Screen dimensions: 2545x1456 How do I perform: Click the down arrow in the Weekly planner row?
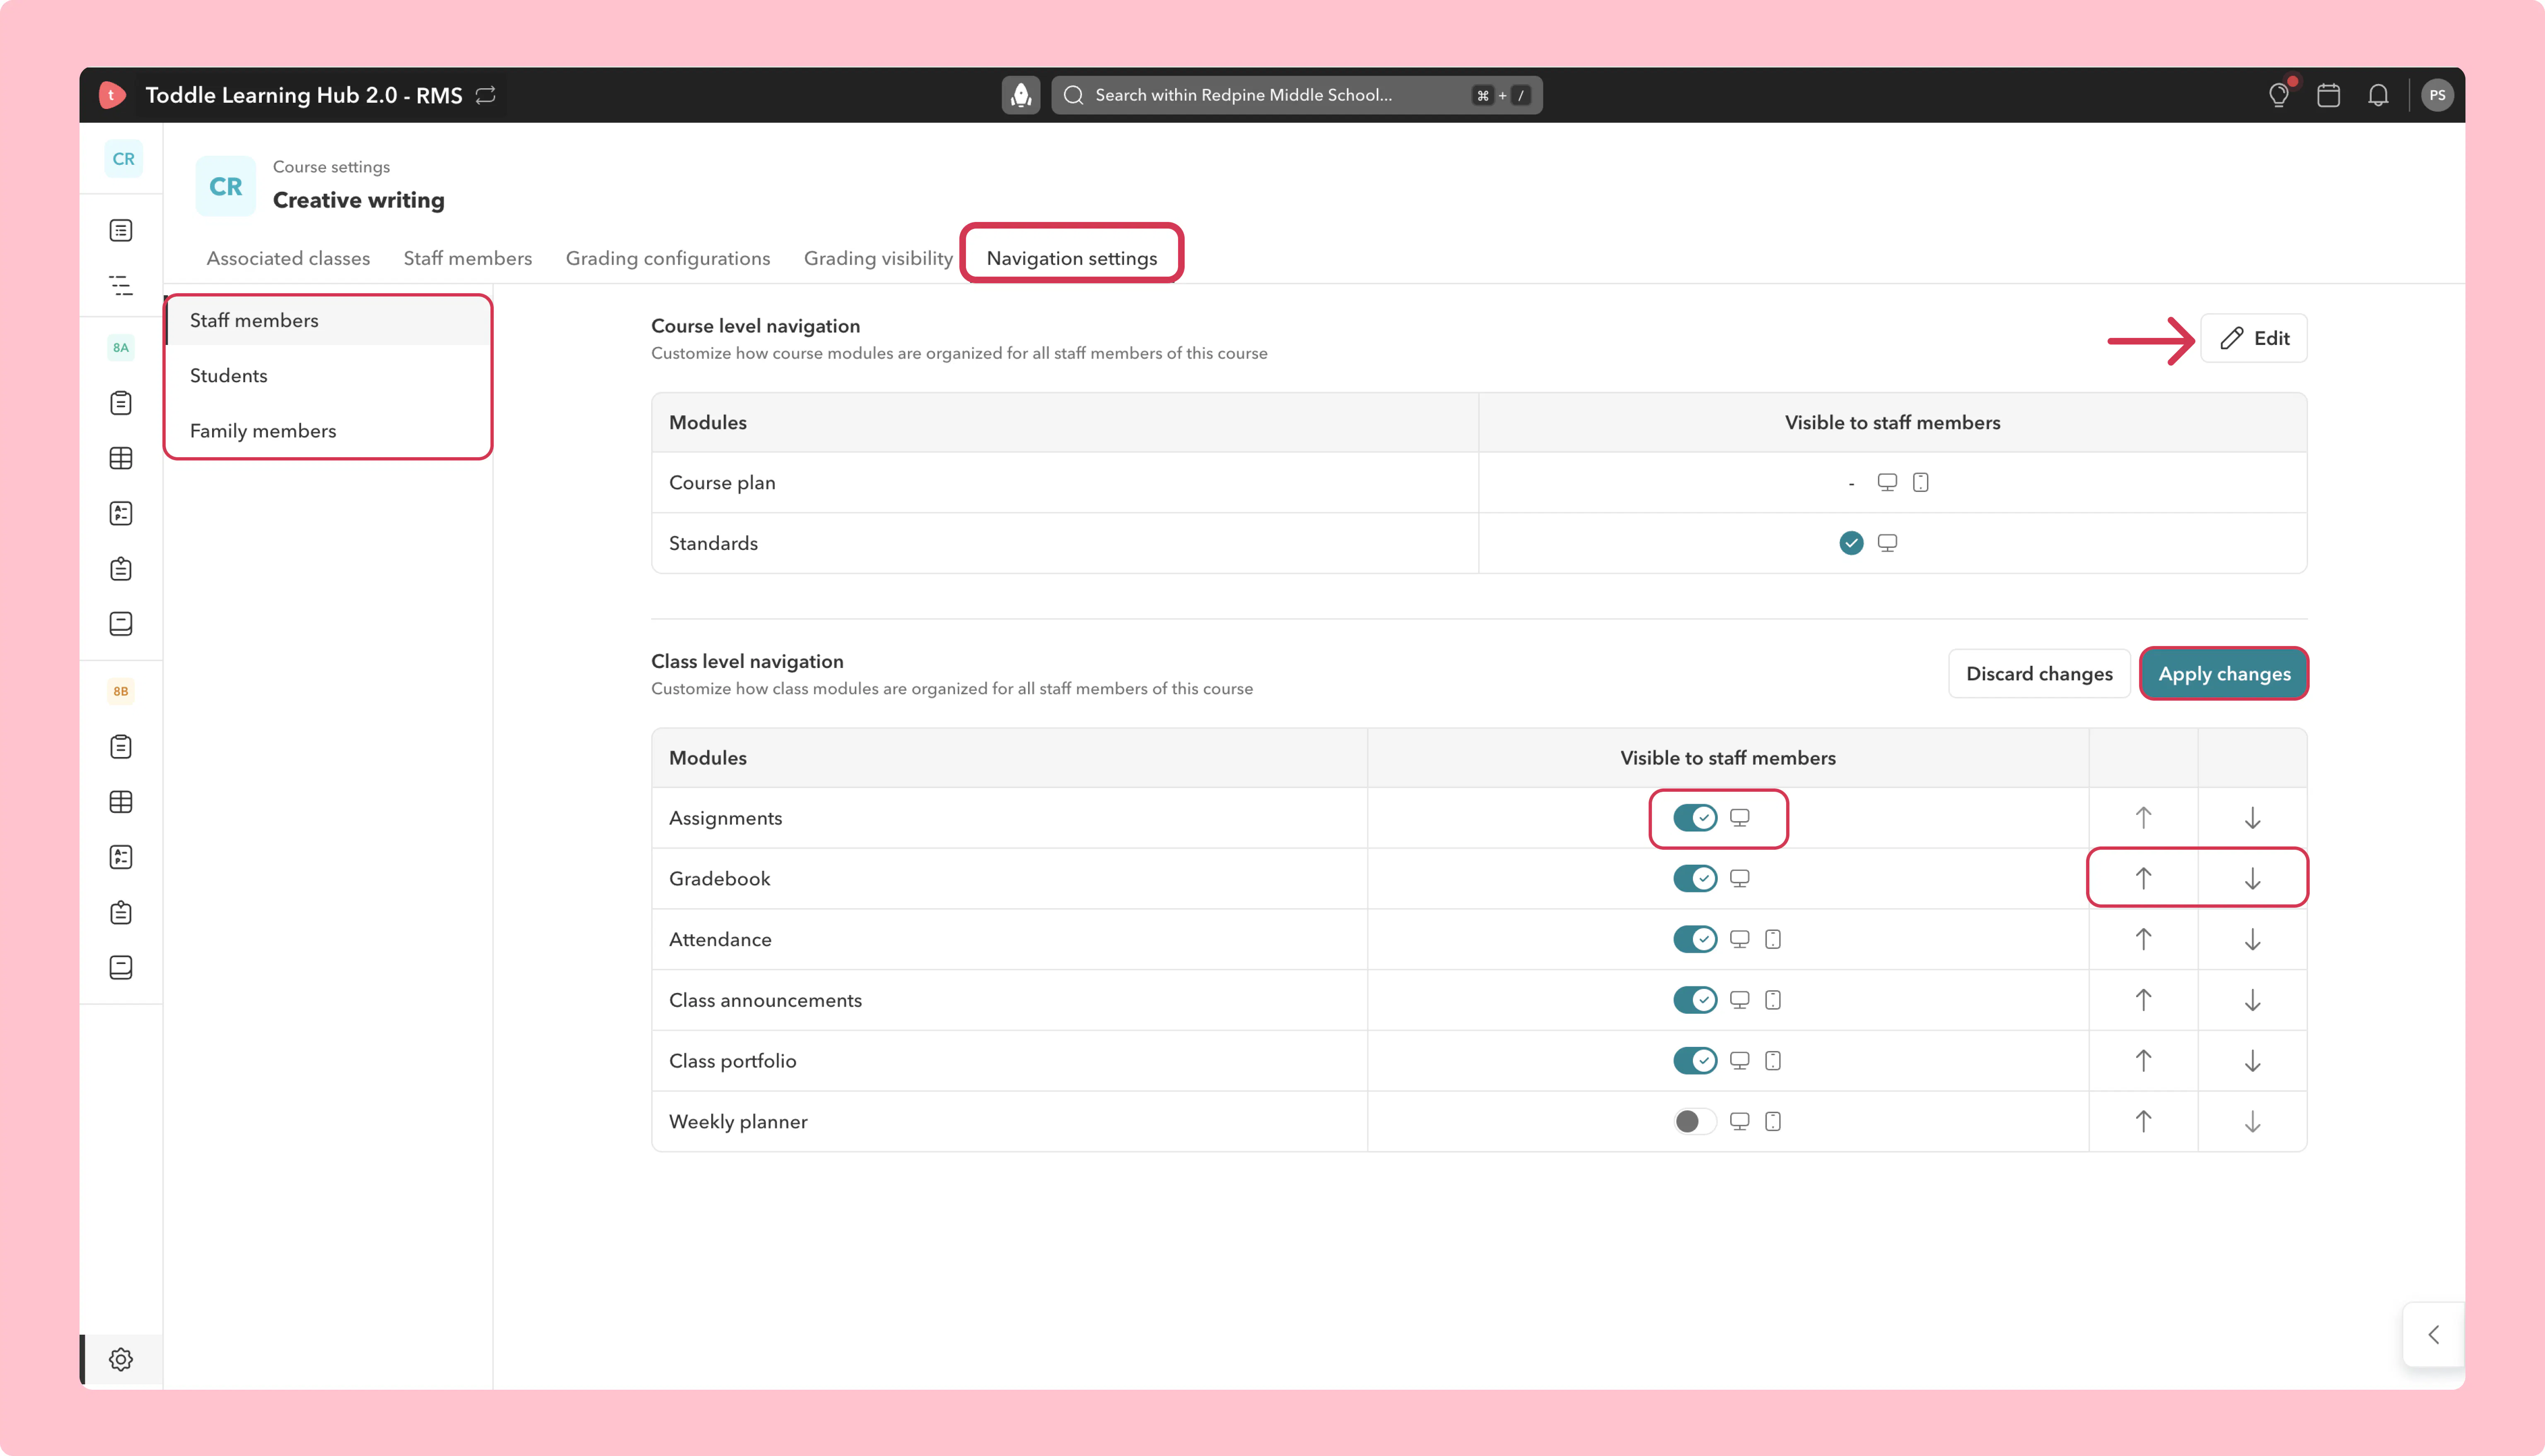point(2253,1122)
